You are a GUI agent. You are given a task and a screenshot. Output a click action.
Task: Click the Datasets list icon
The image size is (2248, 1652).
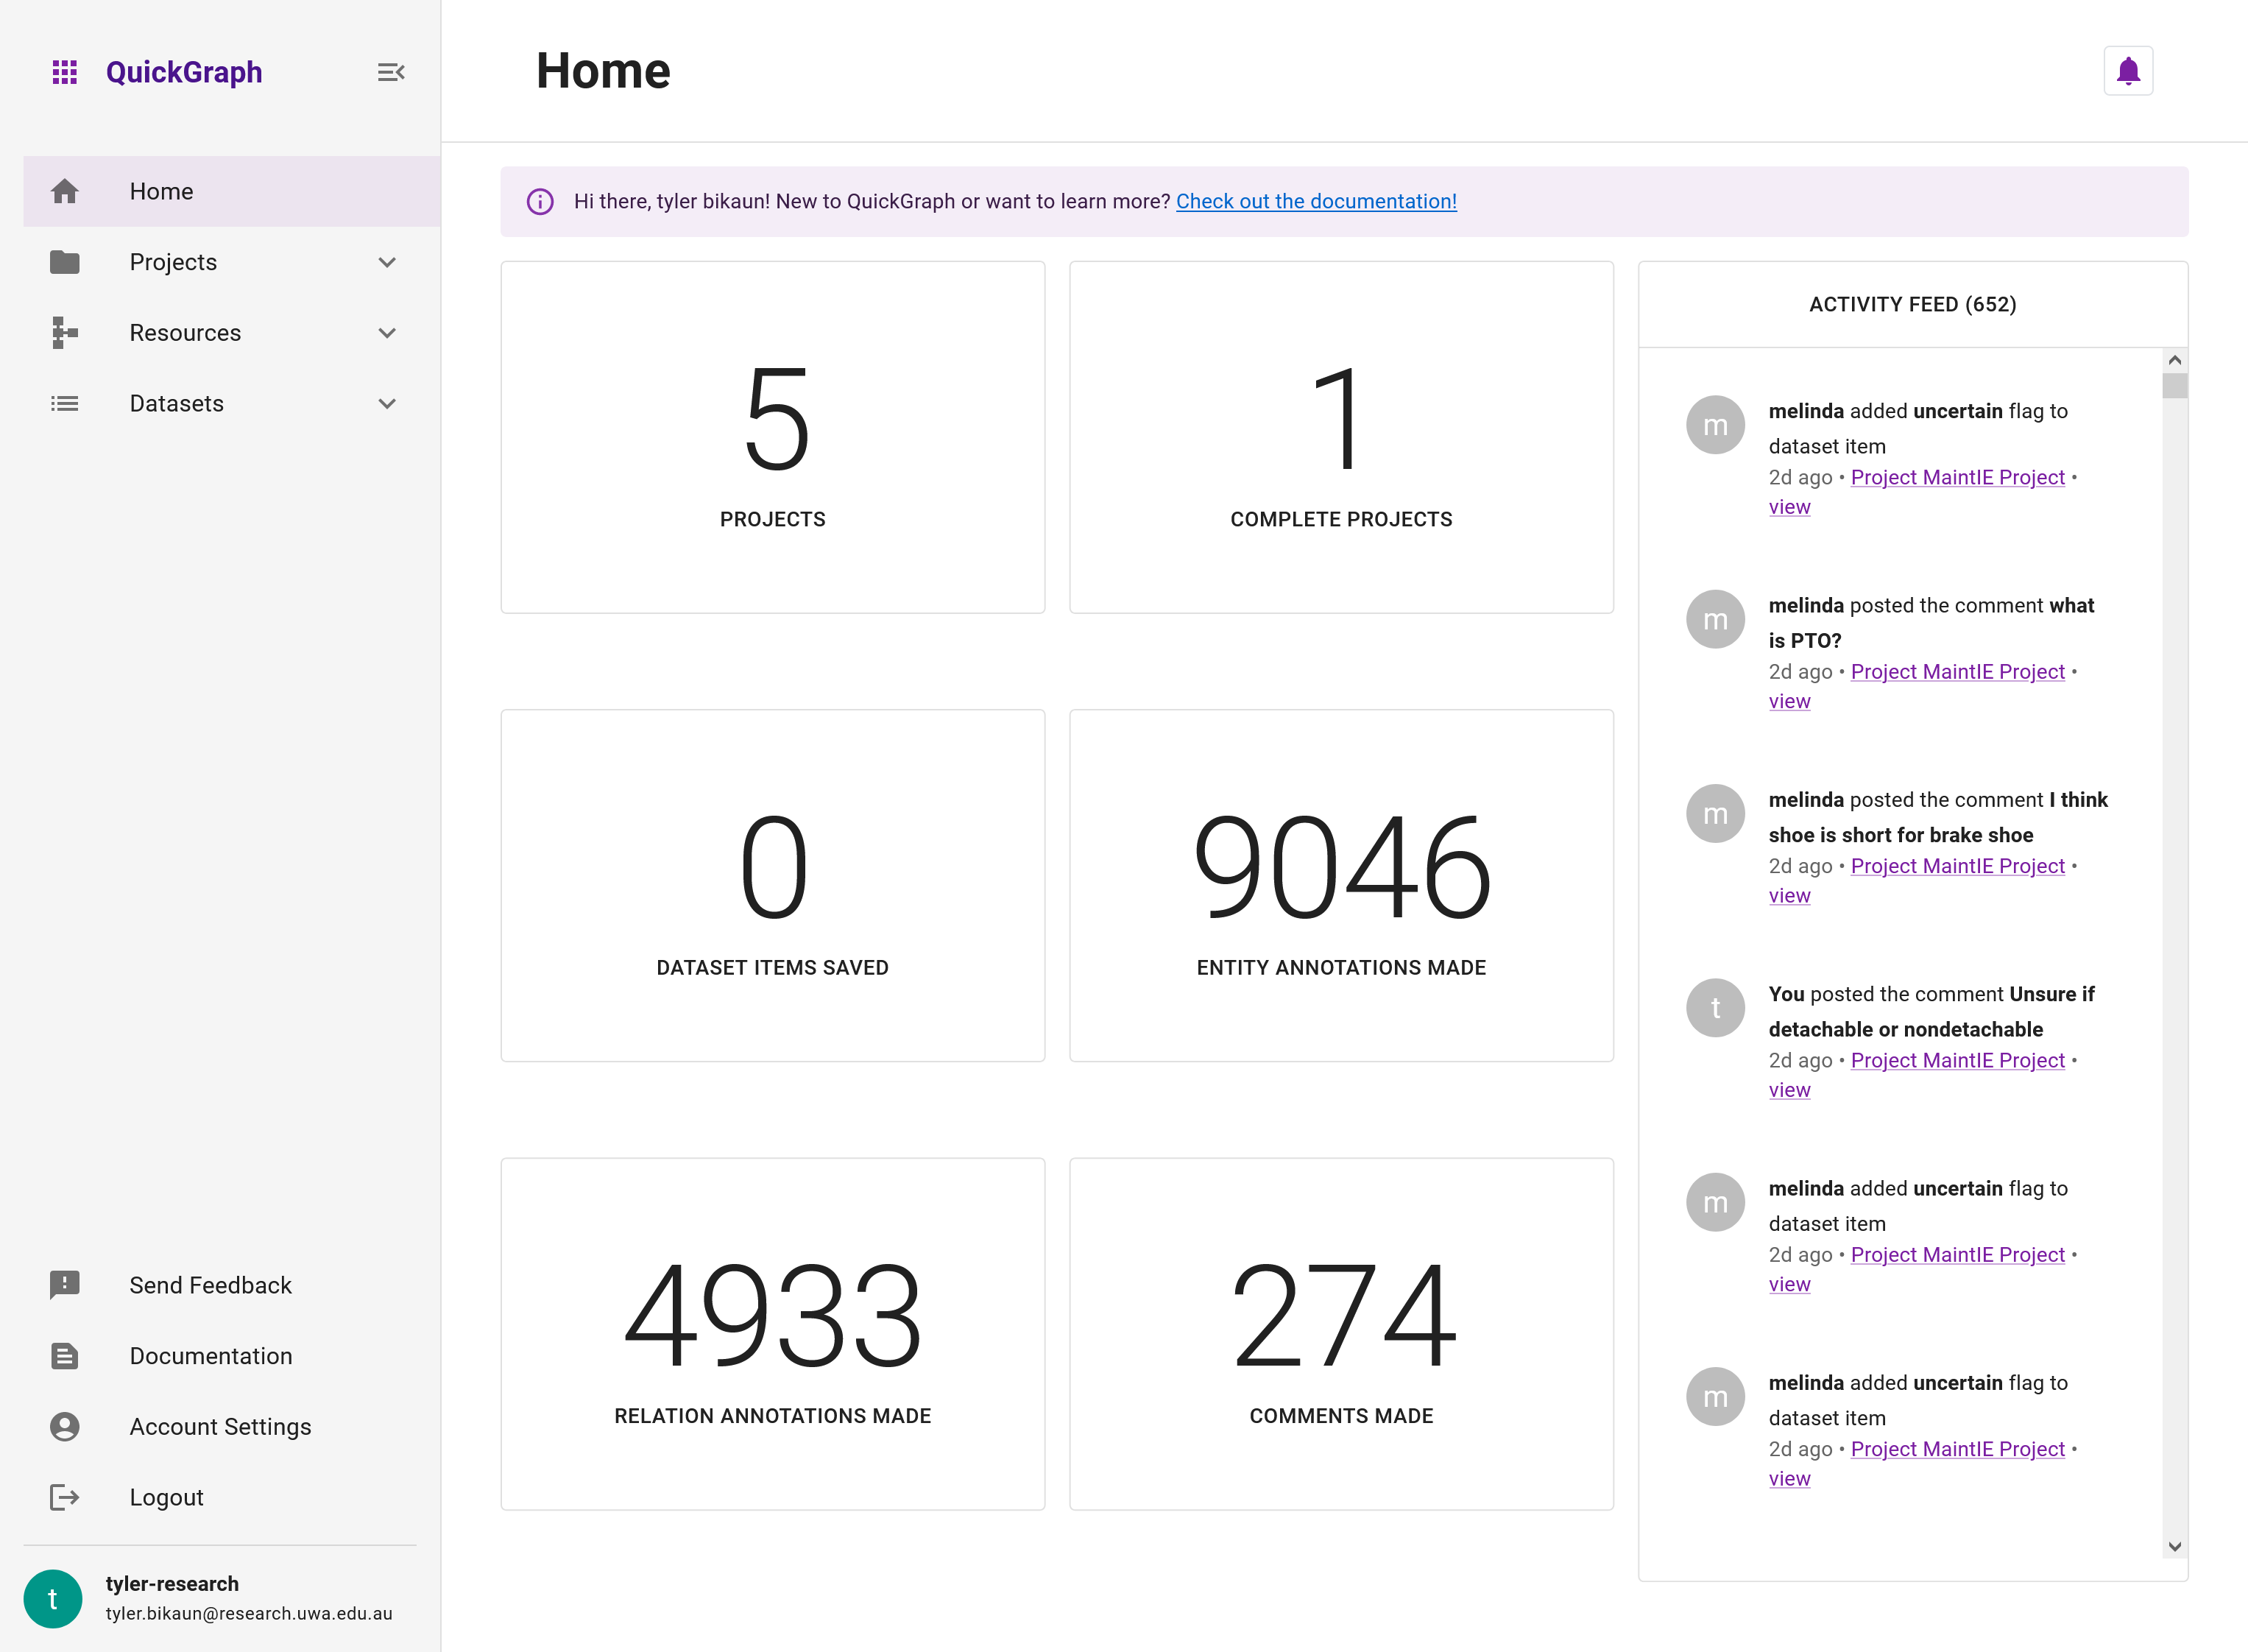[64, 403]
